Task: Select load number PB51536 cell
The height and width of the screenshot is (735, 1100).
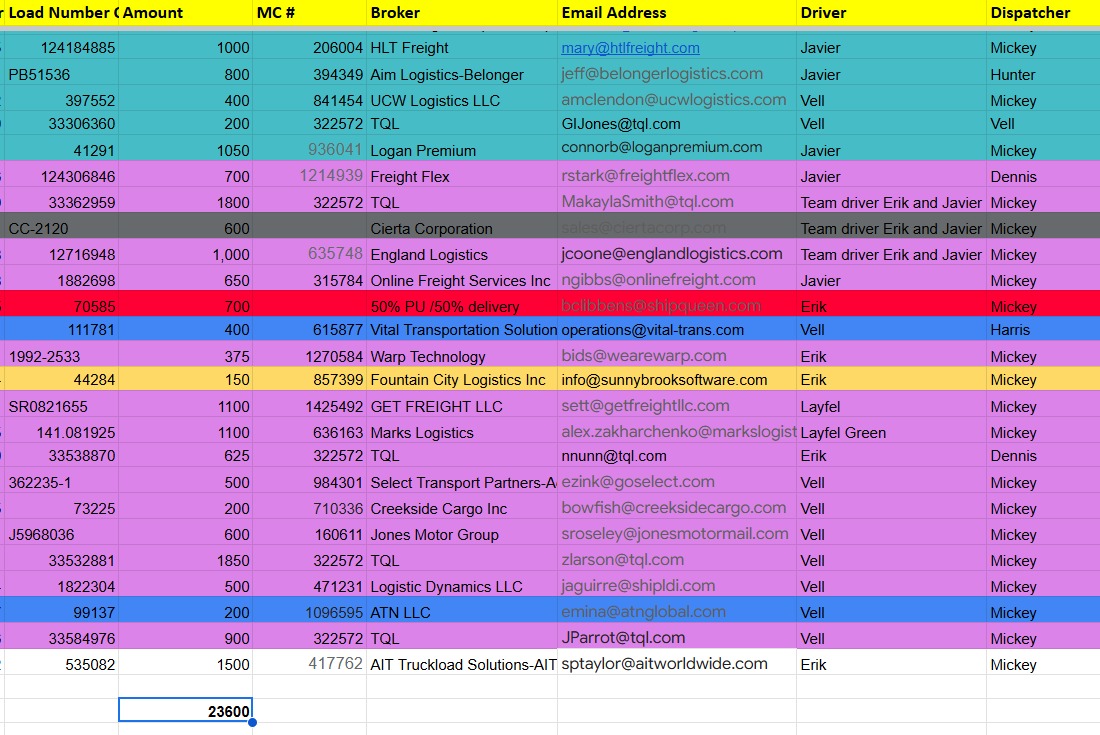Action: click(61, 74)
